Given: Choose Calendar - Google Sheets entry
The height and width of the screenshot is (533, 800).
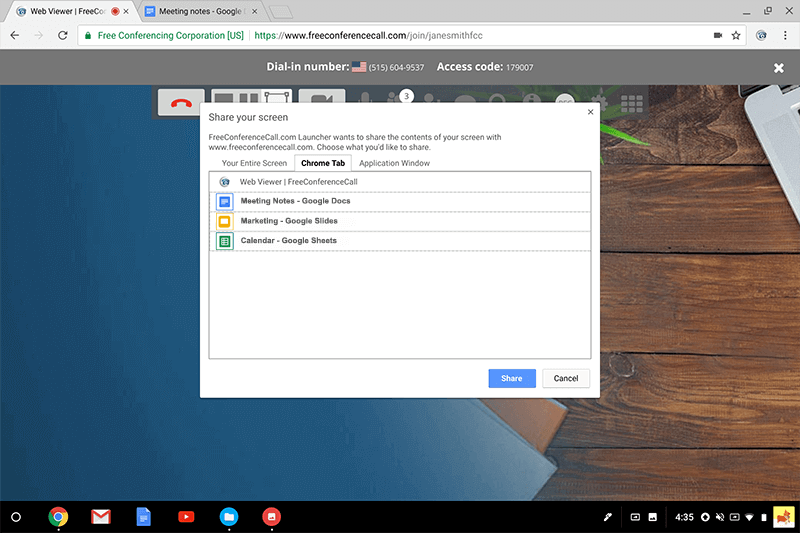Looking at the screenshot, I should click(400, 241).
